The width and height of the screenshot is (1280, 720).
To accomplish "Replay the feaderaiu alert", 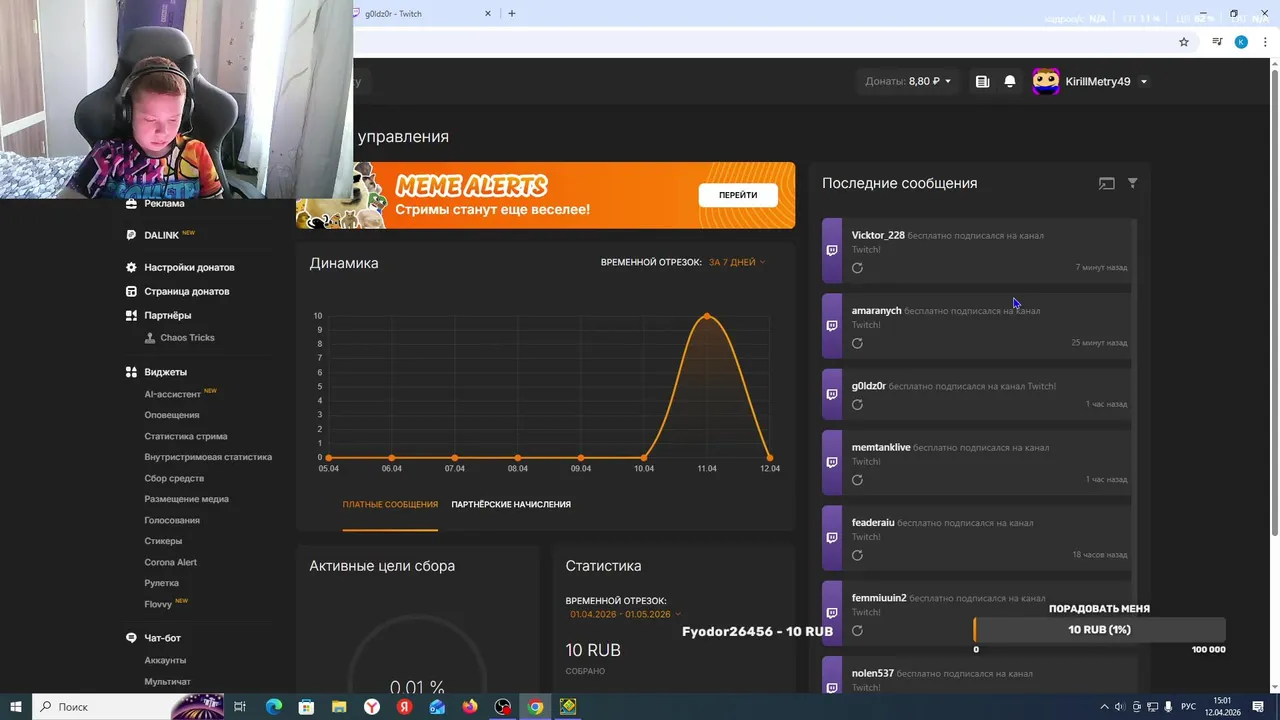I will [x=857, y=555].
